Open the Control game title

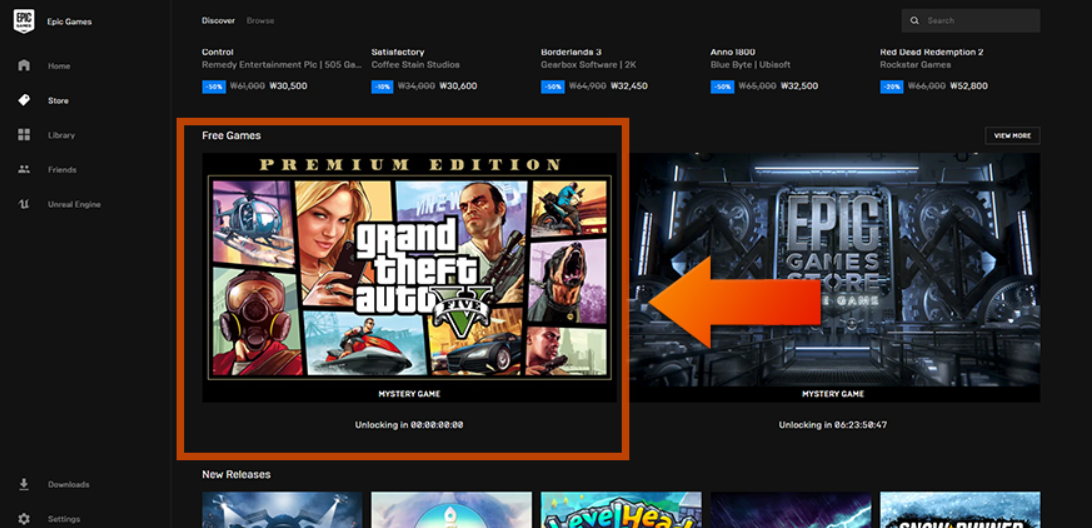(x=217, y=52)
